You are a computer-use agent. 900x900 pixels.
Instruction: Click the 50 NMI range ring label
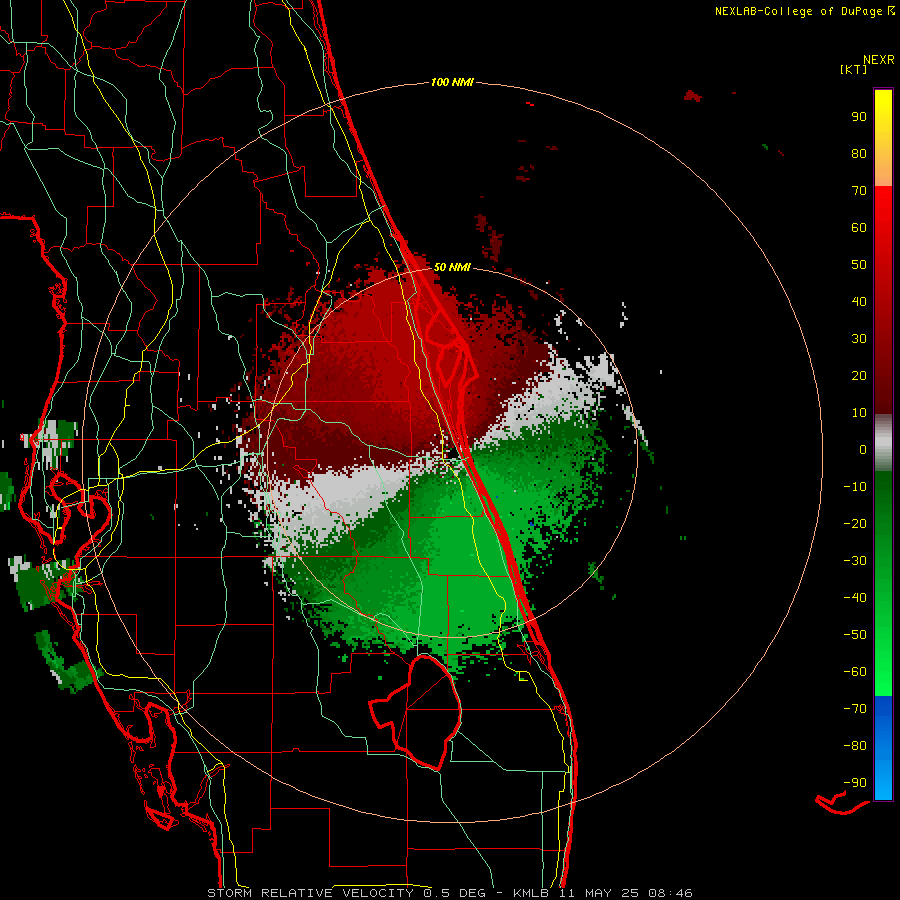452,267
